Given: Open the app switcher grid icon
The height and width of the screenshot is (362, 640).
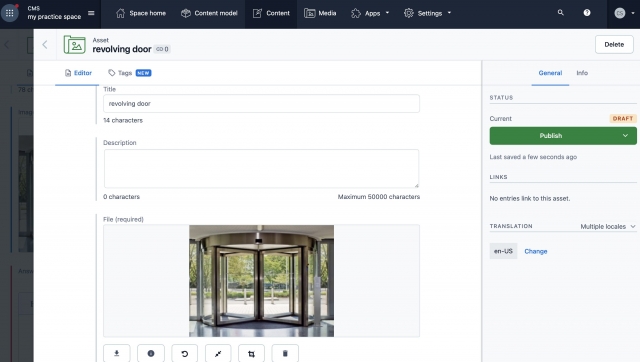Looking at the screenshot, I should [9, 13].
